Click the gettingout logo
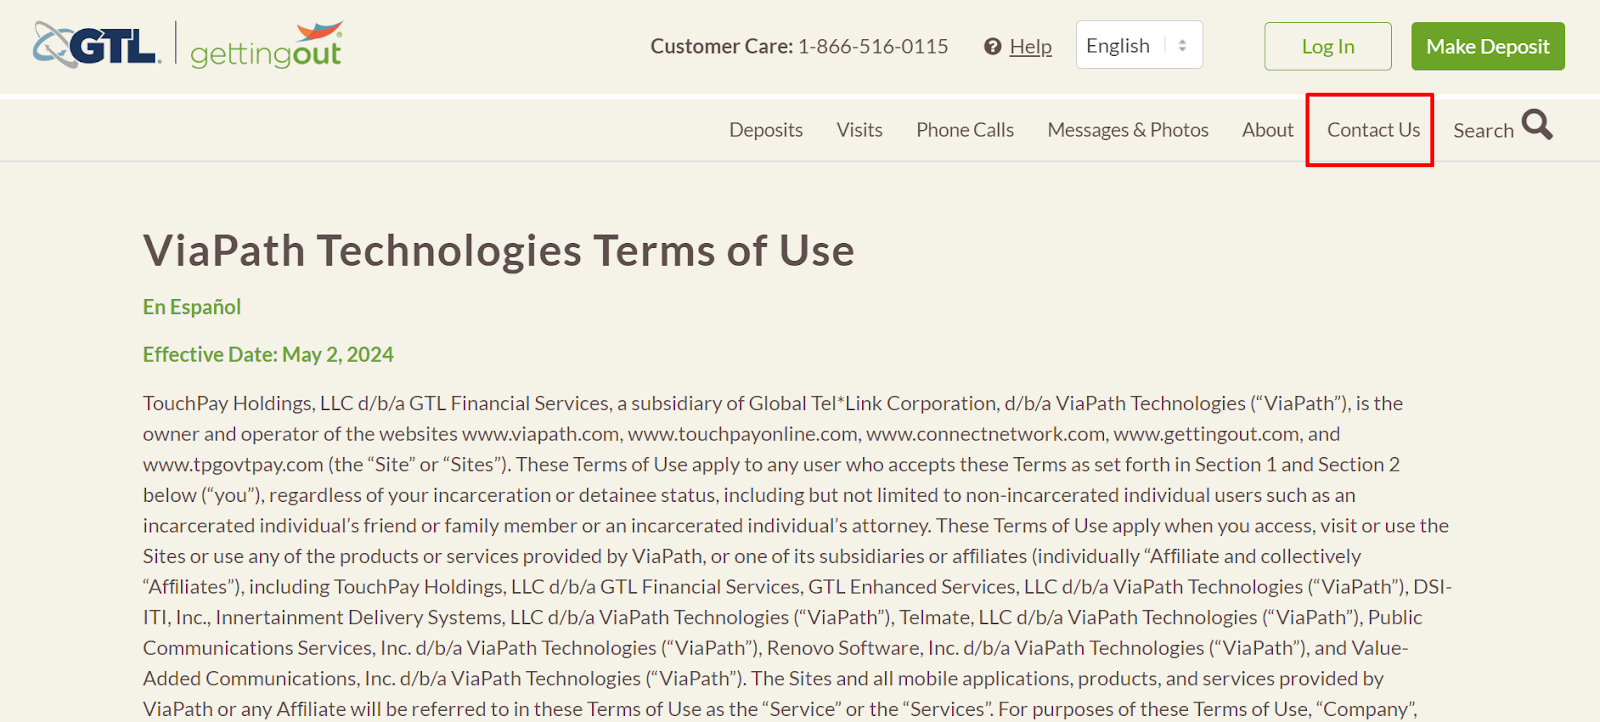 click(267, 46)
